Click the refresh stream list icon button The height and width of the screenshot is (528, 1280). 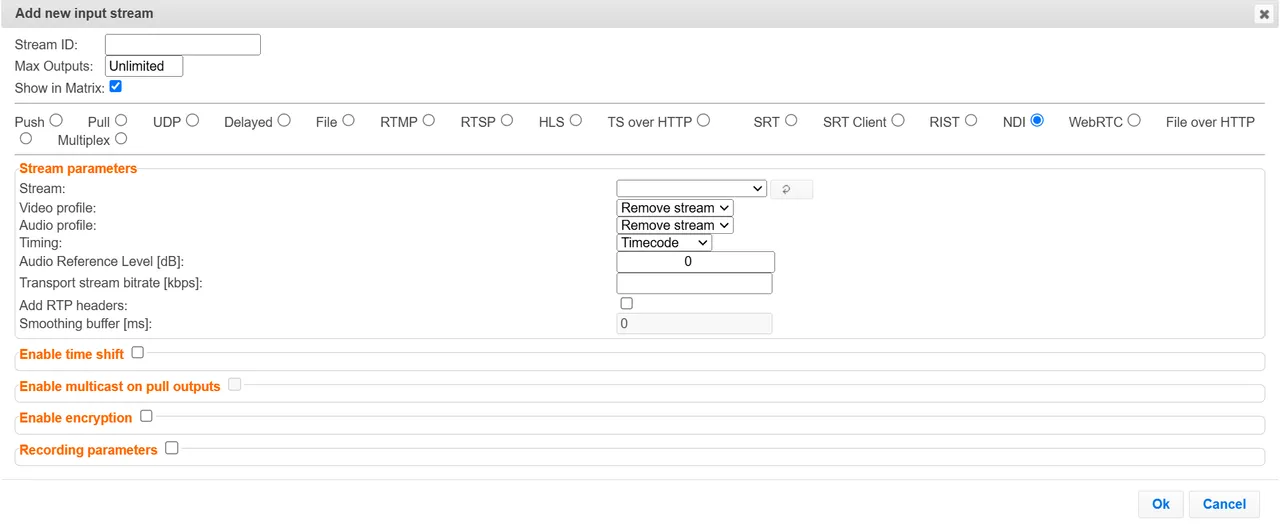[x=791, y=189]
